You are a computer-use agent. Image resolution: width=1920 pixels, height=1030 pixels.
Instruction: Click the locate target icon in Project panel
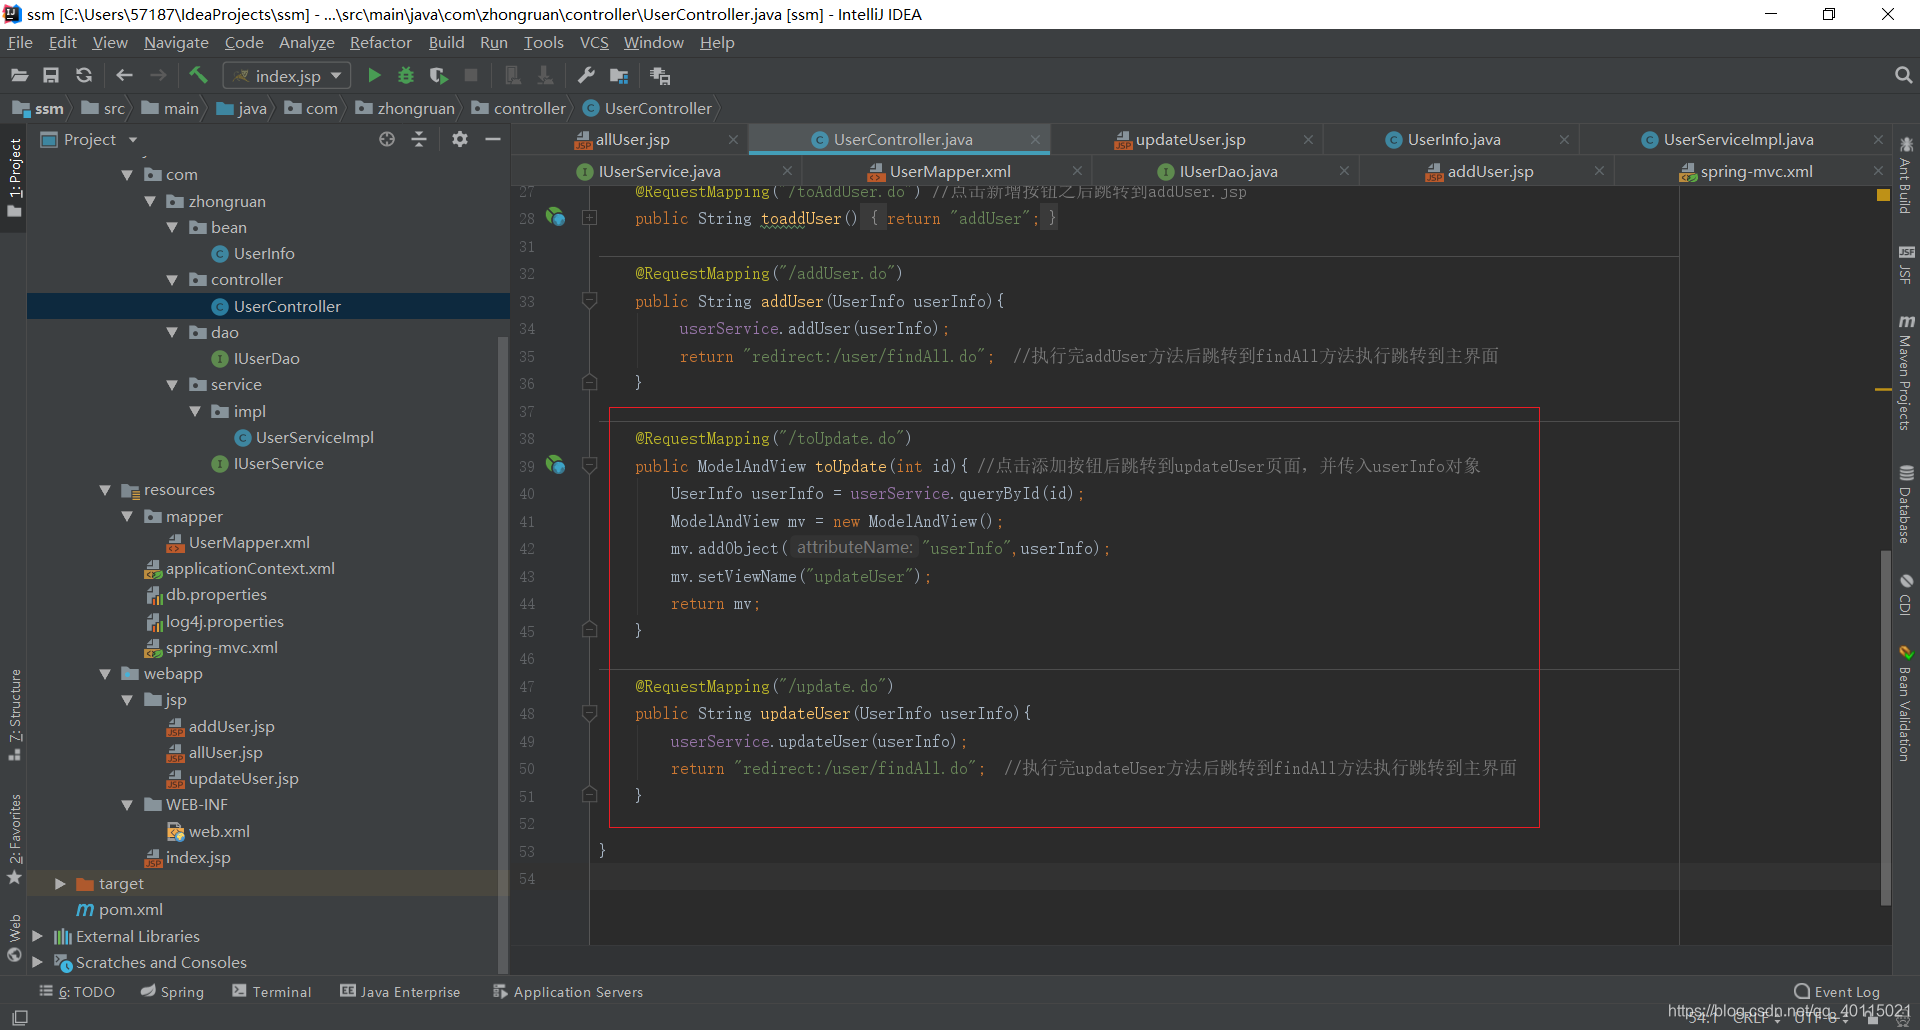[387, 139]
